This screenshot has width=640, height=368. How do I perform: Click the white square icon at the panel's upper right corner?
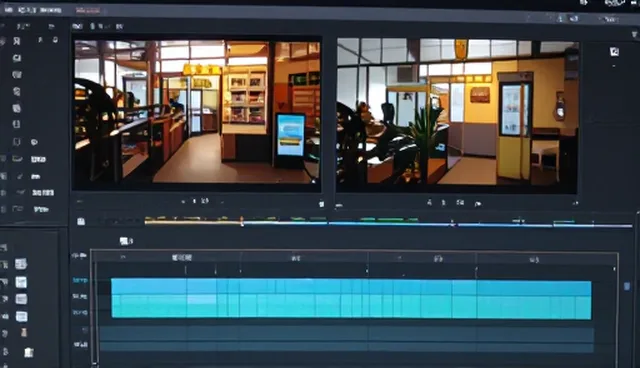point(614,51)
